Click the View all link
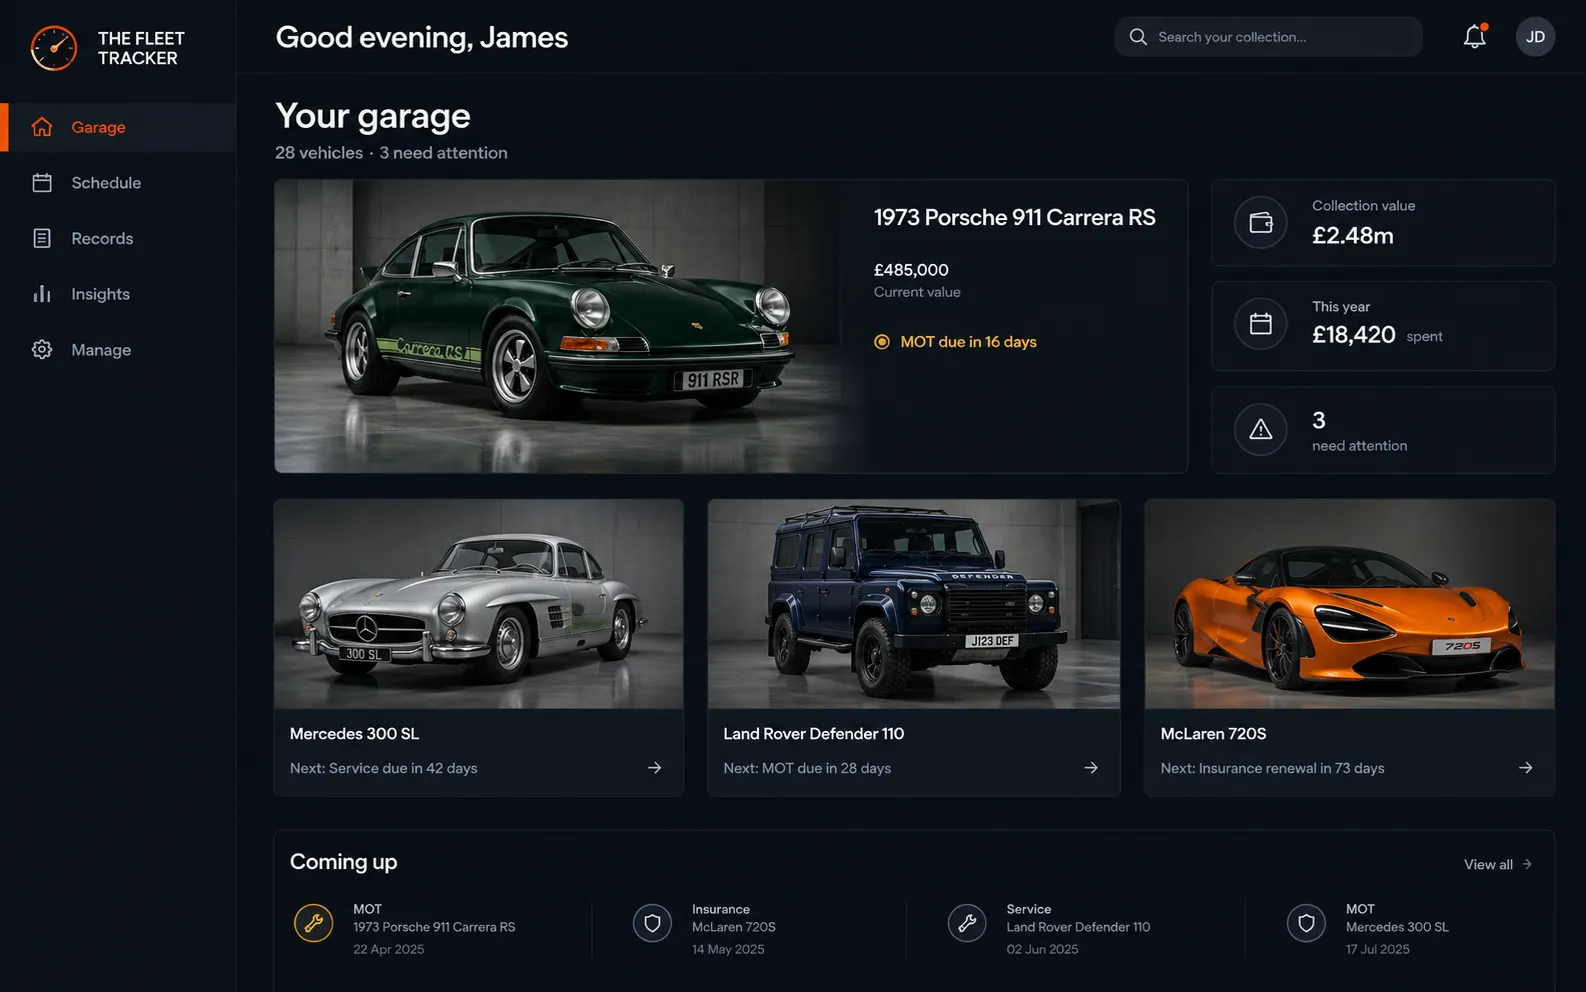1586x992 pixels. (x=1498, y=864)
